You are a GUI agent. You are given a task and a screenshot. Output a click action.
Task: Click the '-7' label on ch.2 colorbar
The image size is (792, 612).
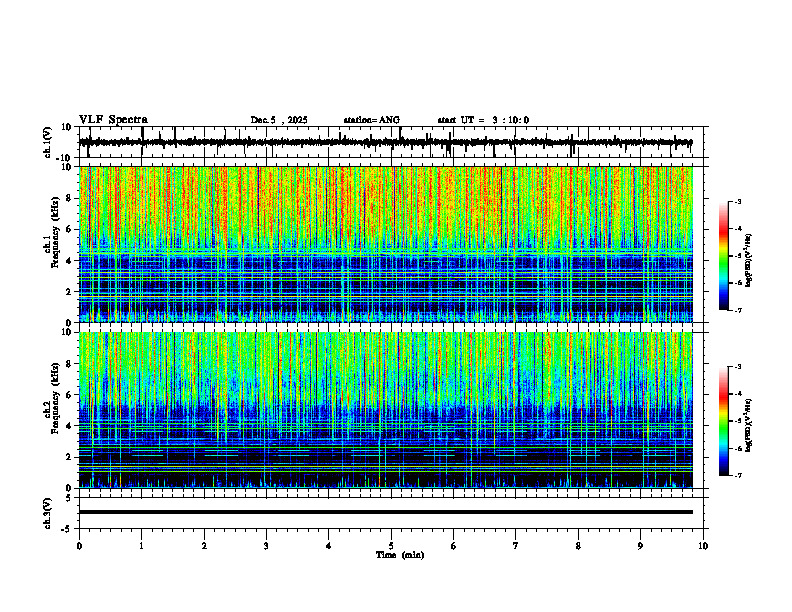pyautogui.click(x=738, y=476)
